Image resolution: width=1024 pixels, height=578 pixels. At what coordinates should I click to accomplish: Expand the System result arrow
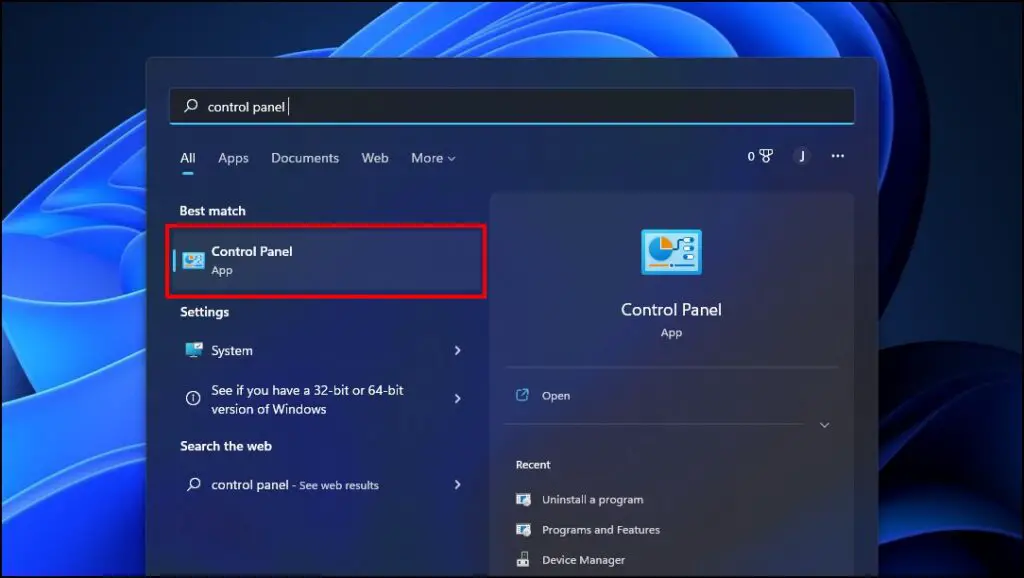[x=457, y=350]
